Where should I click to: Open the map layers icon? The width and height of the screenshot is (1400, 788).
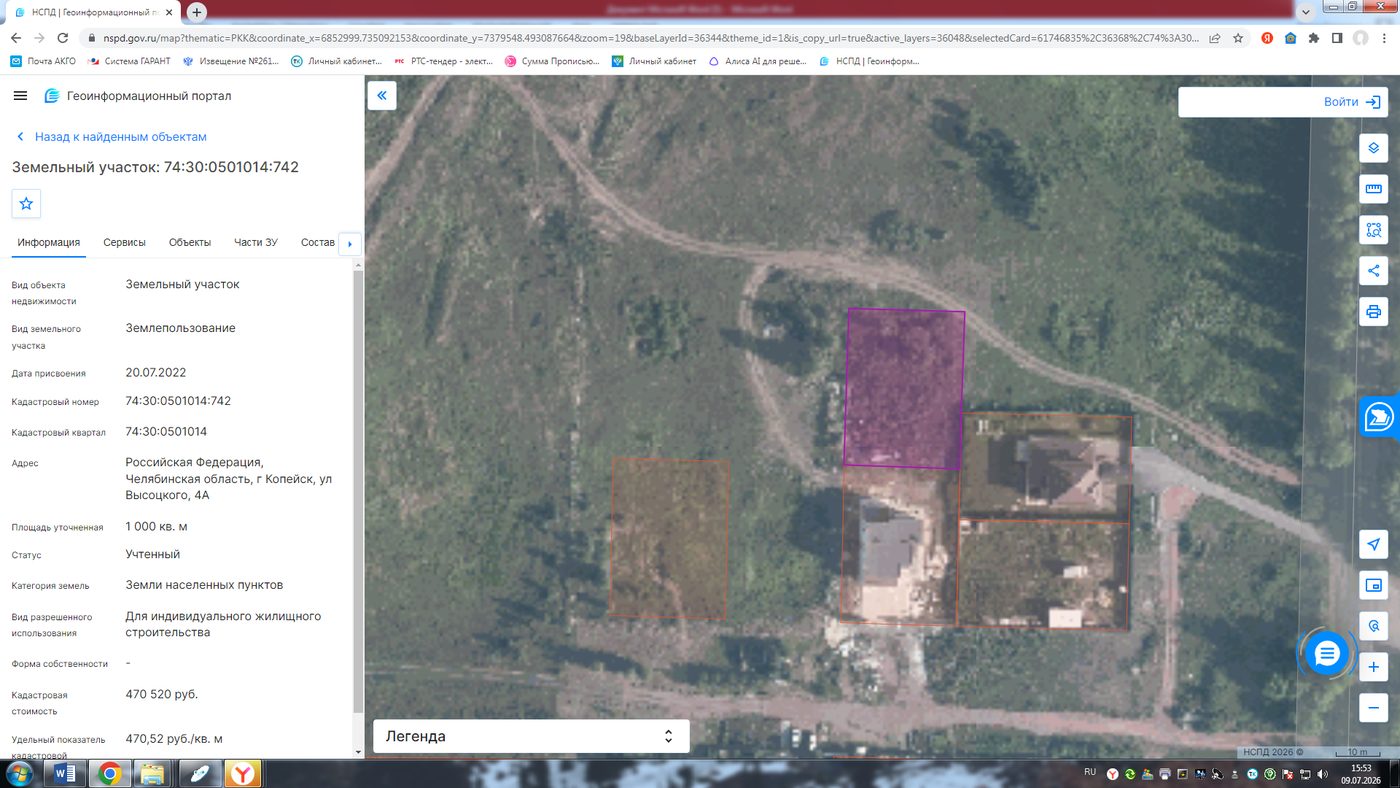point(1373,148)
